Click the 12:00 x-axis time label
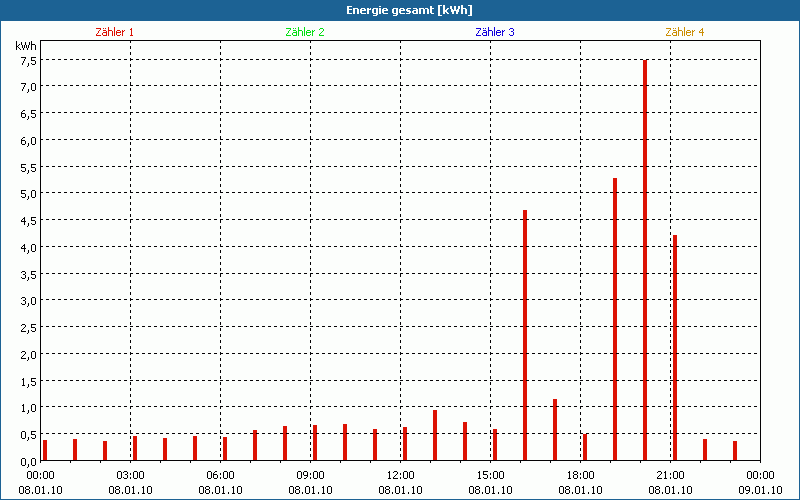 coord(401,476)
